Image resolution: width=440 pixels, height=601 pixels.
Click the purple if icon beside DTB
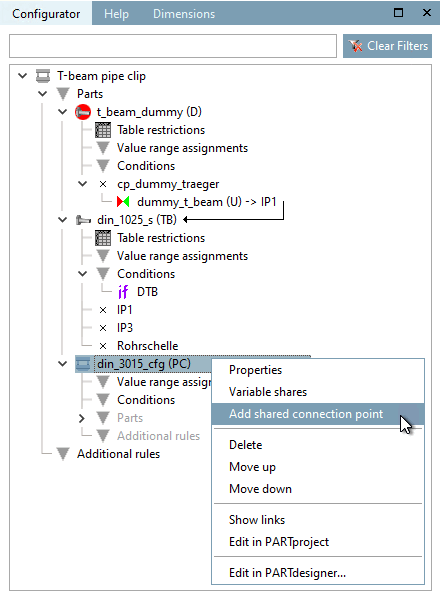pyautogui.click(x=123, y=292)
